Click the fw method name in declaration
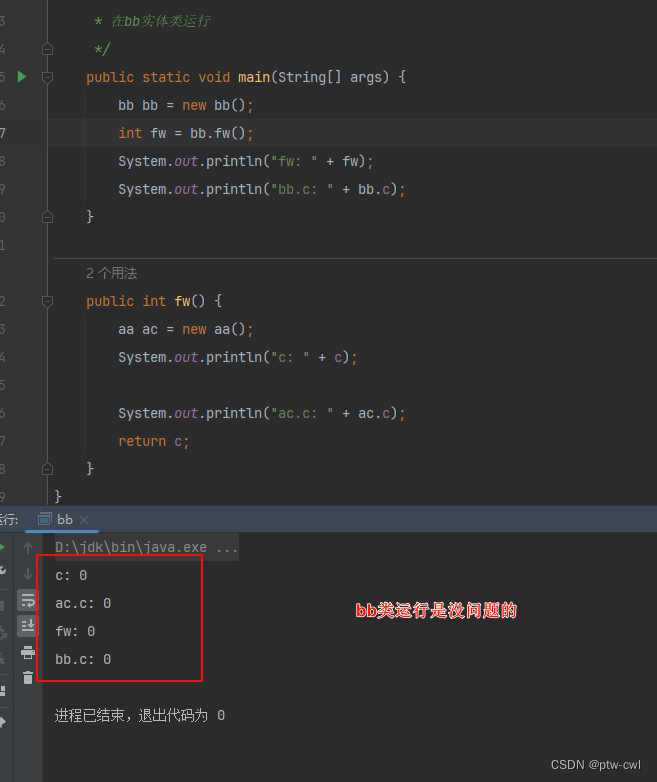This screenshot has height=782, width=657. pyautogui.click(x=182, y=301)
